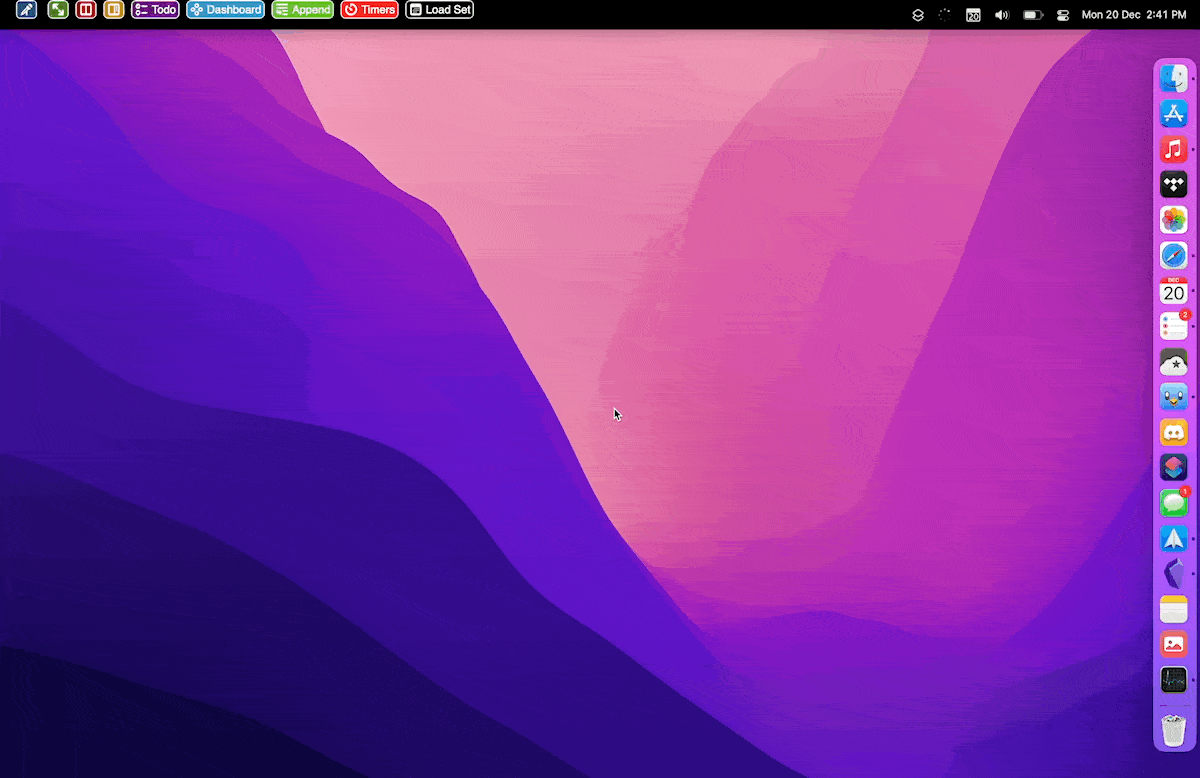Click the red split-columns icon in menu bar
The height and width of the screenshot is (778, 1200).
pos(86,10)
